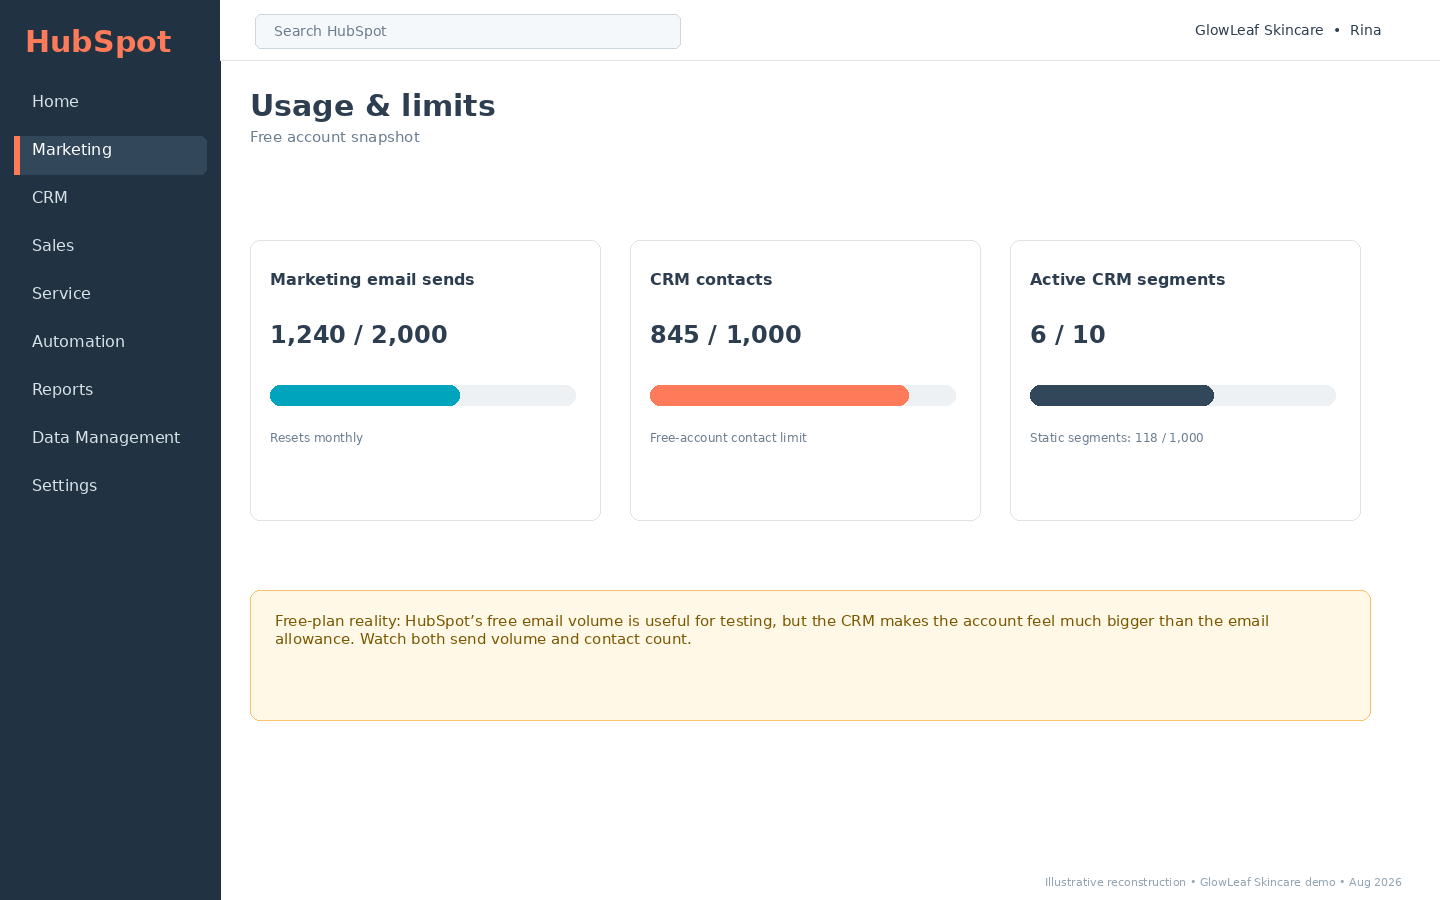1440x900 pixels.
Task: Click the CRM contacts progress bar
Action: tap(803, 395)
